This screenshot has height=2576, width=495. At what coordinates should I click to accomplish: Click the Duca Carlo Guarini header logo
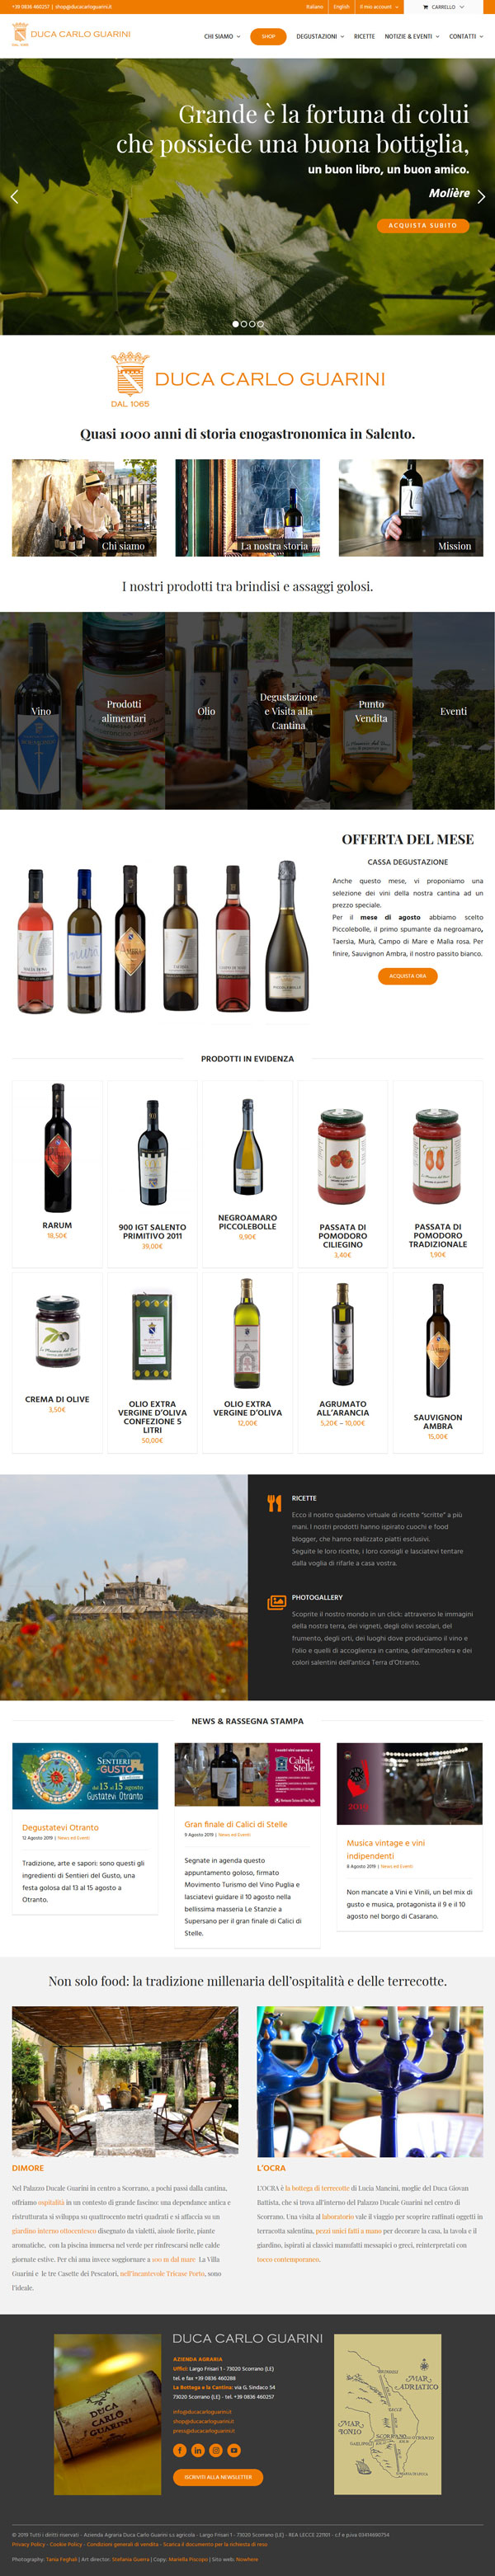click(71, 35)
